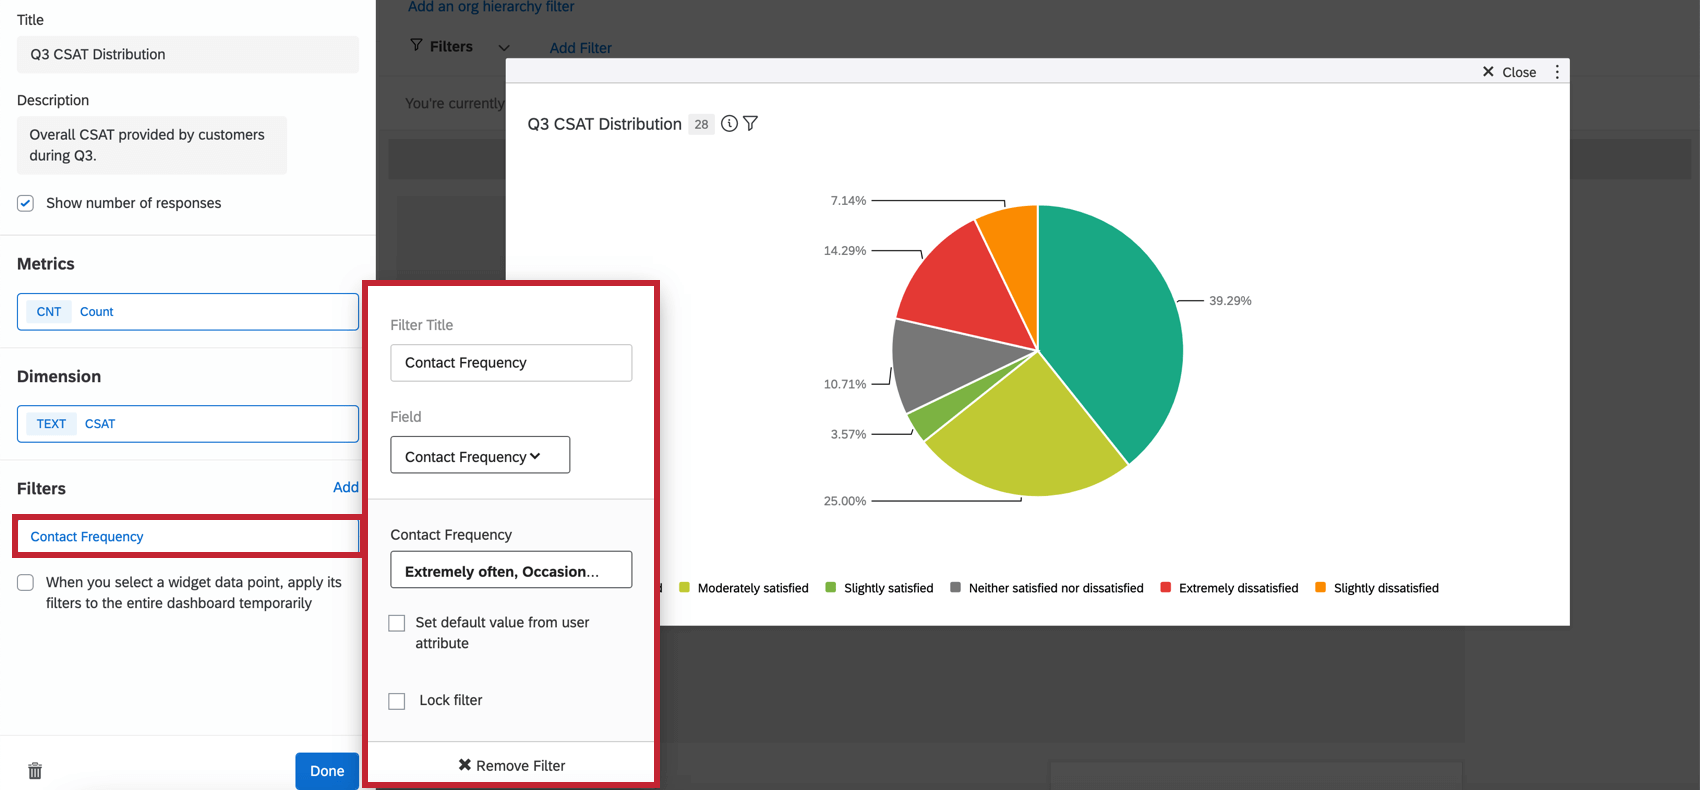Image resolution: width=1700 pixels, height=790 pixels.
Task: Click the Q3 CSAT Distribution widget title
Action: coord(604,124)
